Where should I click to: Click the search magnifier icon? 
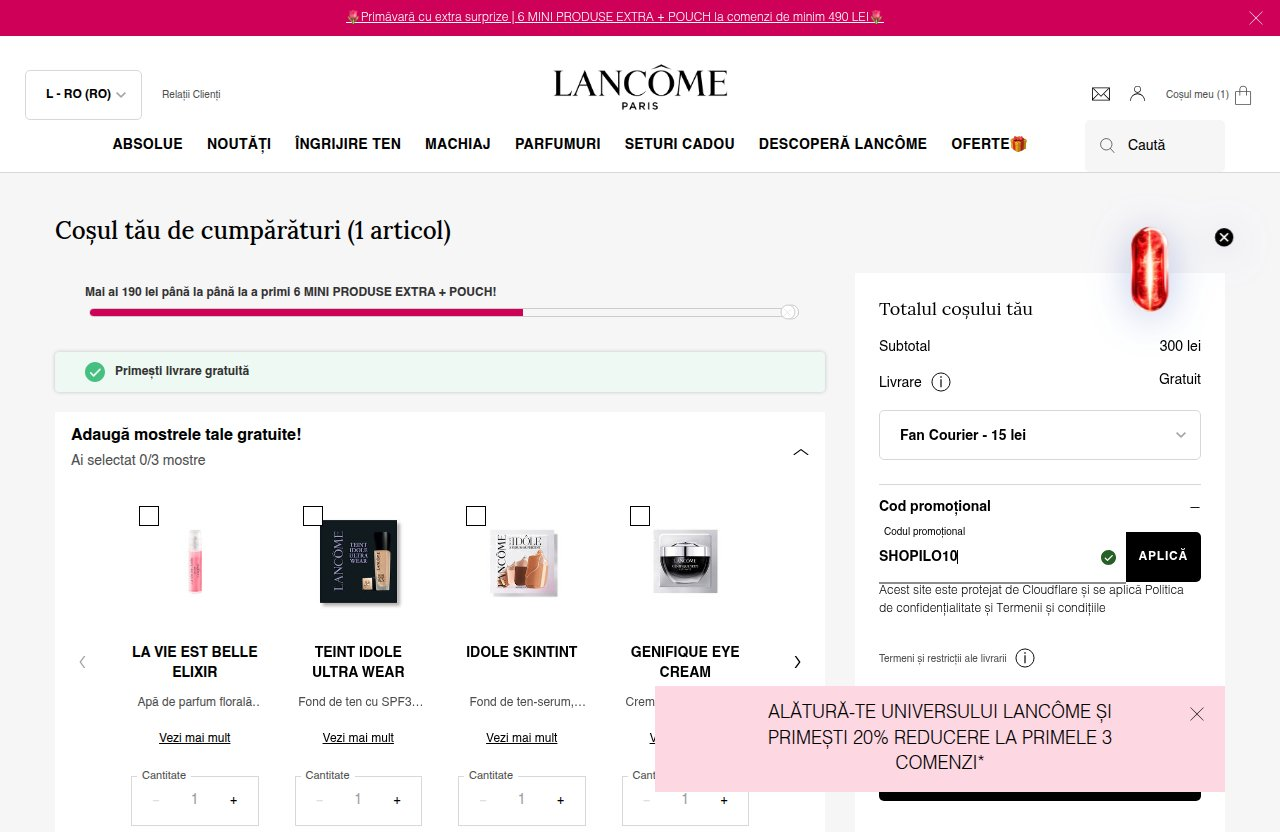click(x=1107, y=145)
